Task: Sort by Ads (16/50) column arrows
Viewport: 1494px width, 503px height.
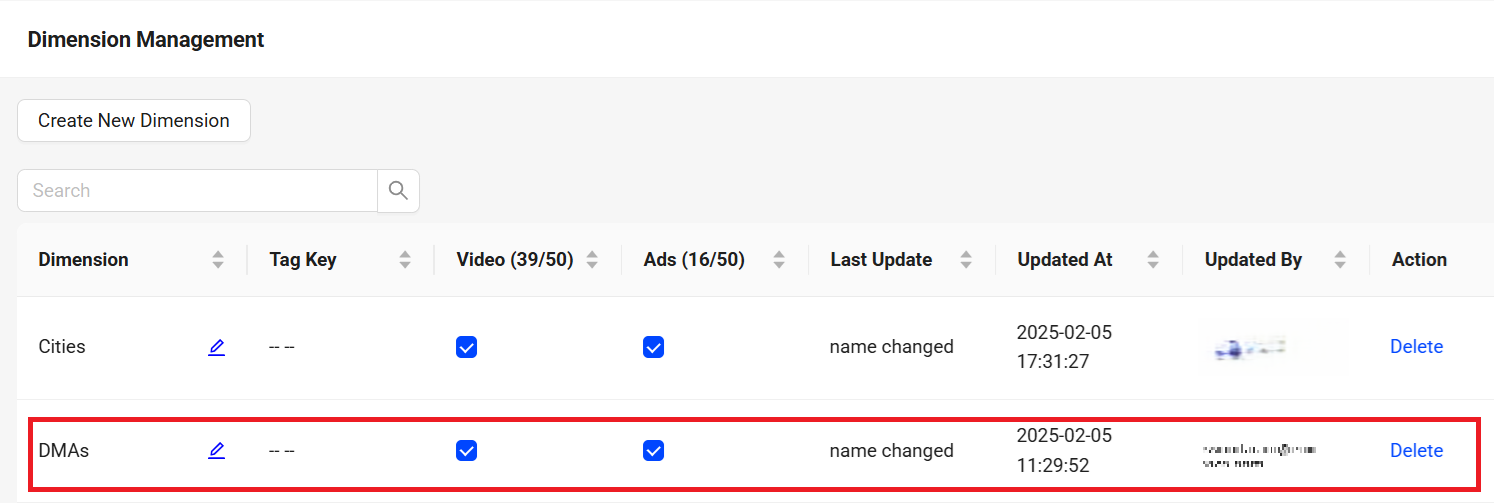Action: click(779, 260)
